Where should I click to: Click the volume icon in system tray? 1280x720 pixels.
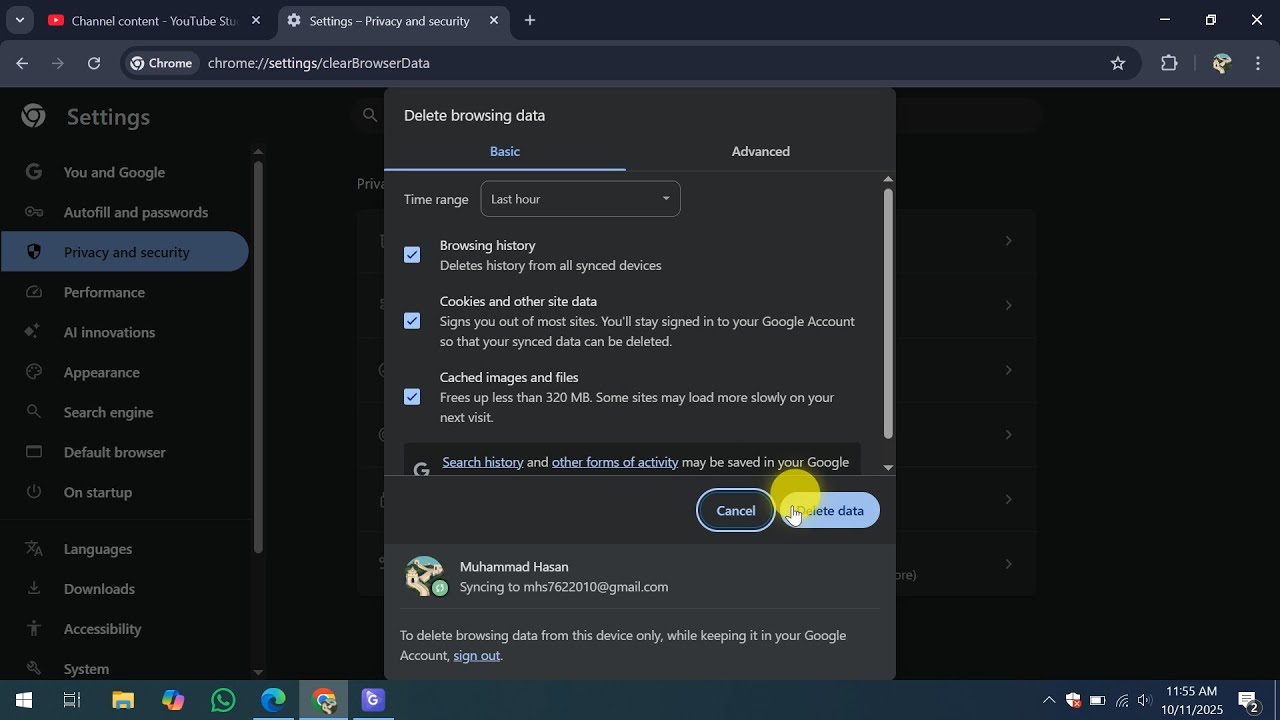(x=1144, y=700)
